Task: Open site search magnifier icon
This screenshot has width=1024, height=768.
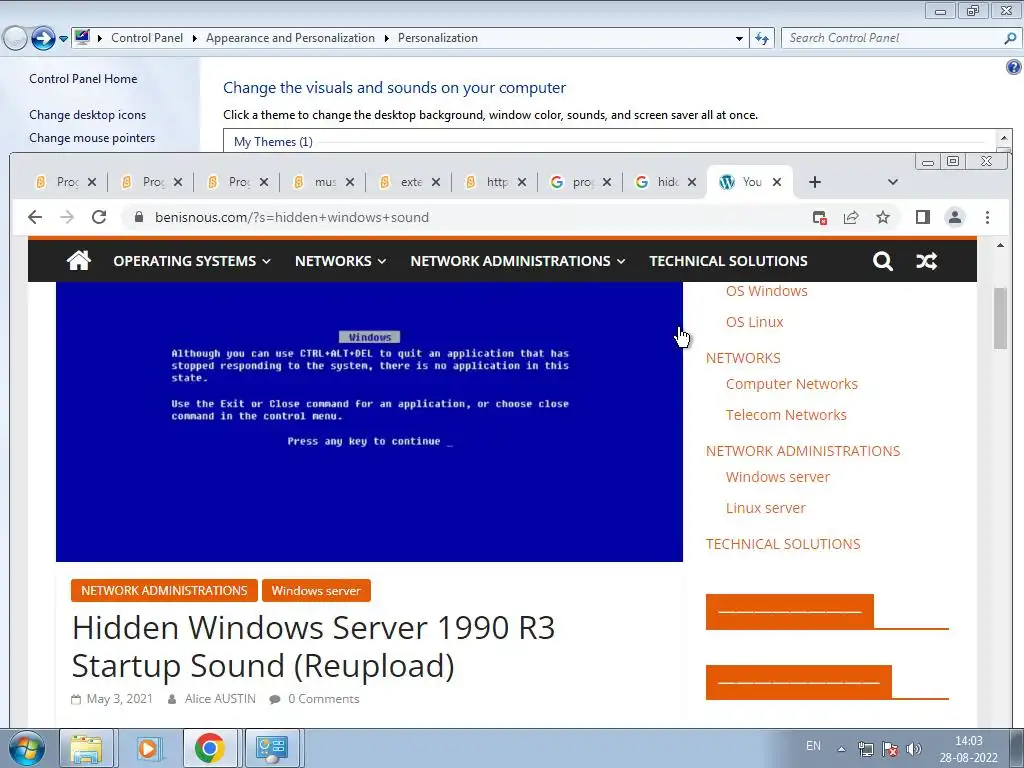Action: [882, 261]
